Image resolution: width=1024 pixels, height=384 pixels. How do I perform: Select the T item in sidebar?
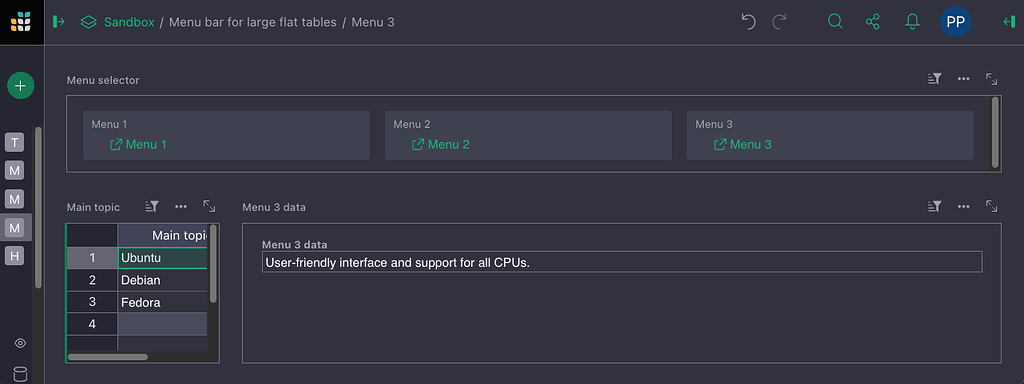pyautogui.click(x=14, y=142)
